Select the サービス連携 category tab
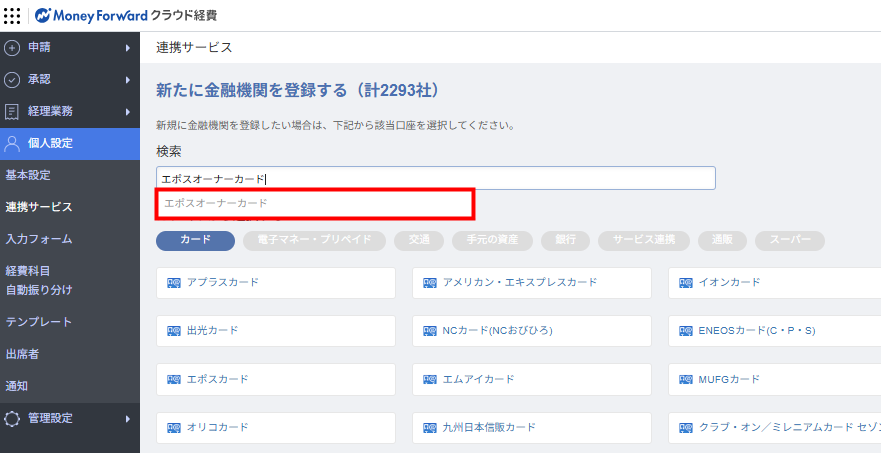881x453 pixels. 644,241
